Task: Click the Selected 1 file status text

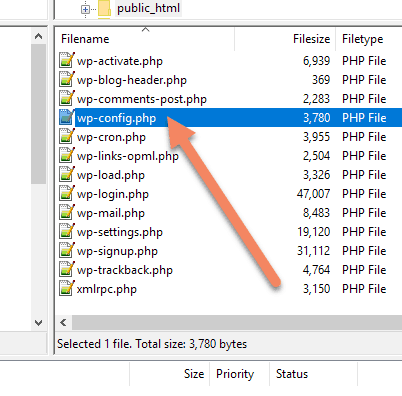Action: point(152,344)
